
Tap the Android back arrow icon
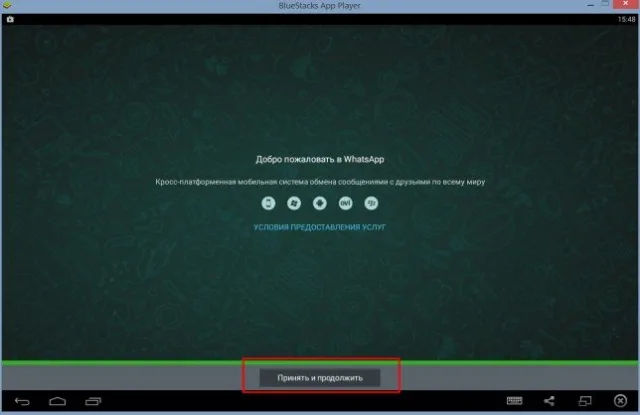coord(22,402)
